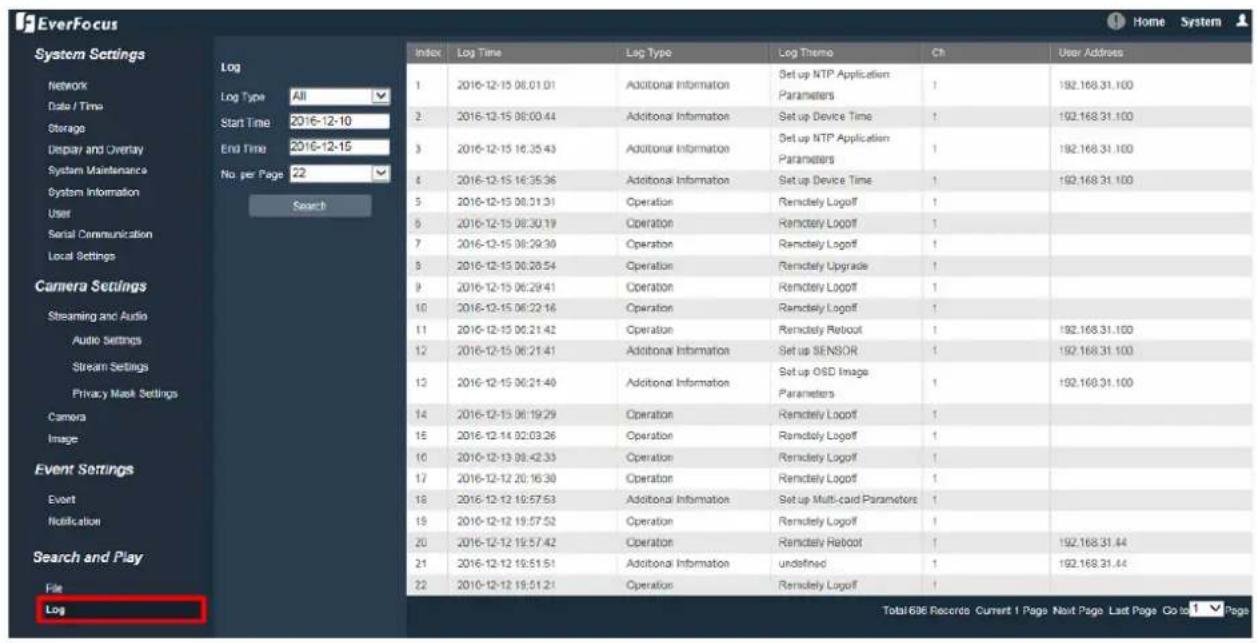Open Stream Settings
This screenshot has height=643, width=1257.
[109, 367]
